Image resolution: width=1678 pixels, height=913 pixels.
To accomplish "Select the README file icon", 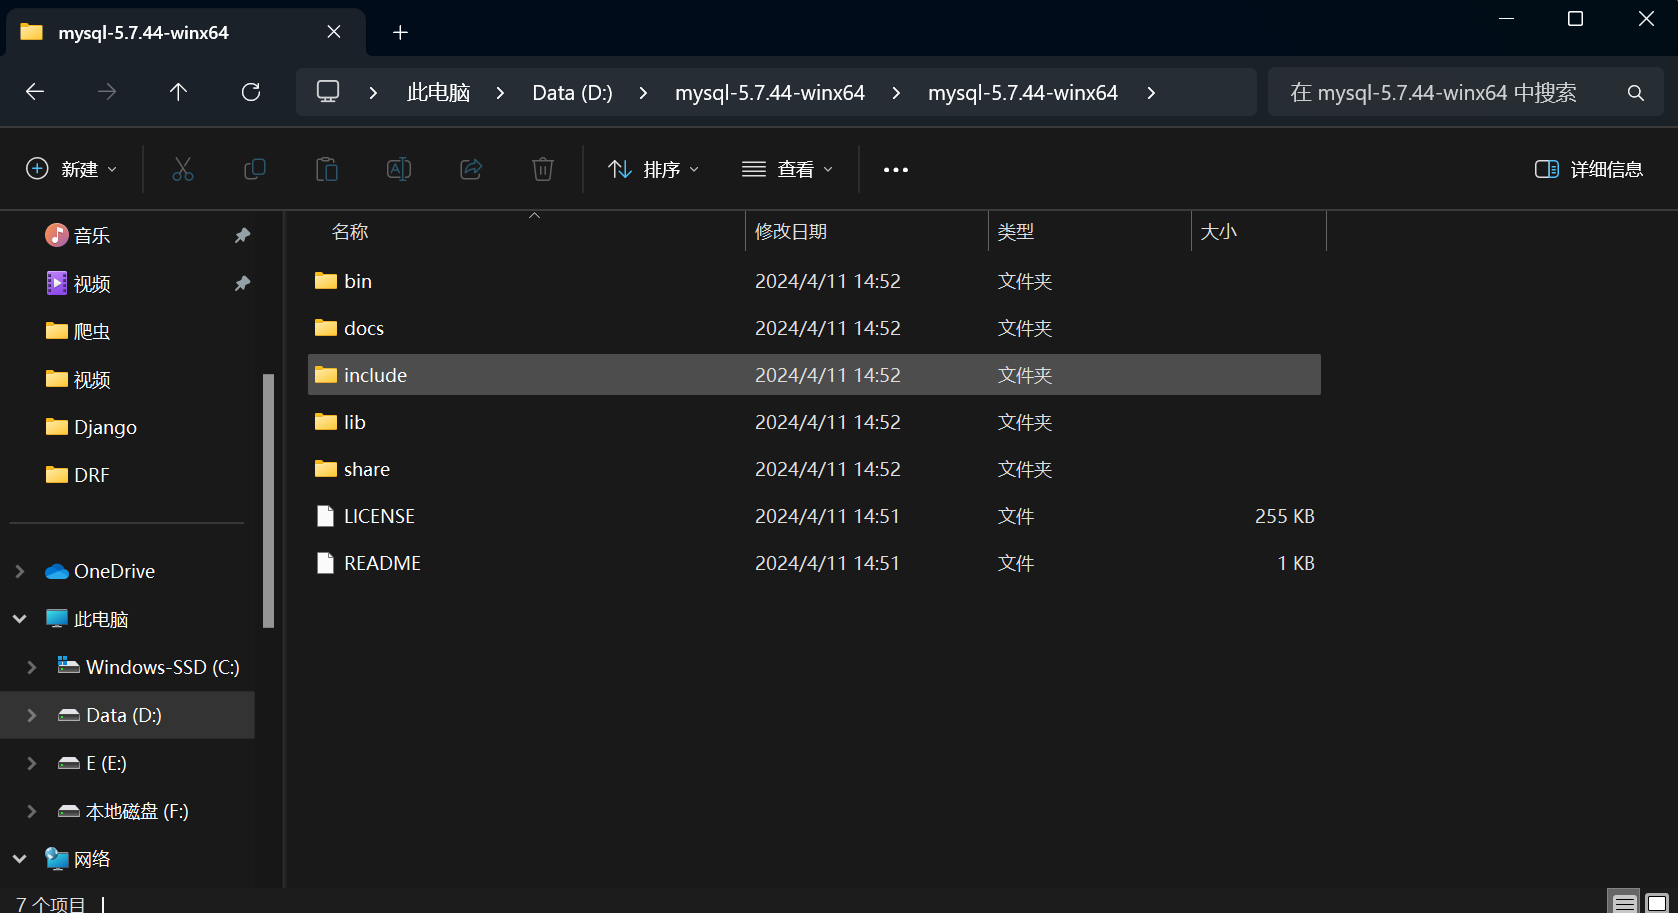I will pyautogui.click(x=325, y=563).
